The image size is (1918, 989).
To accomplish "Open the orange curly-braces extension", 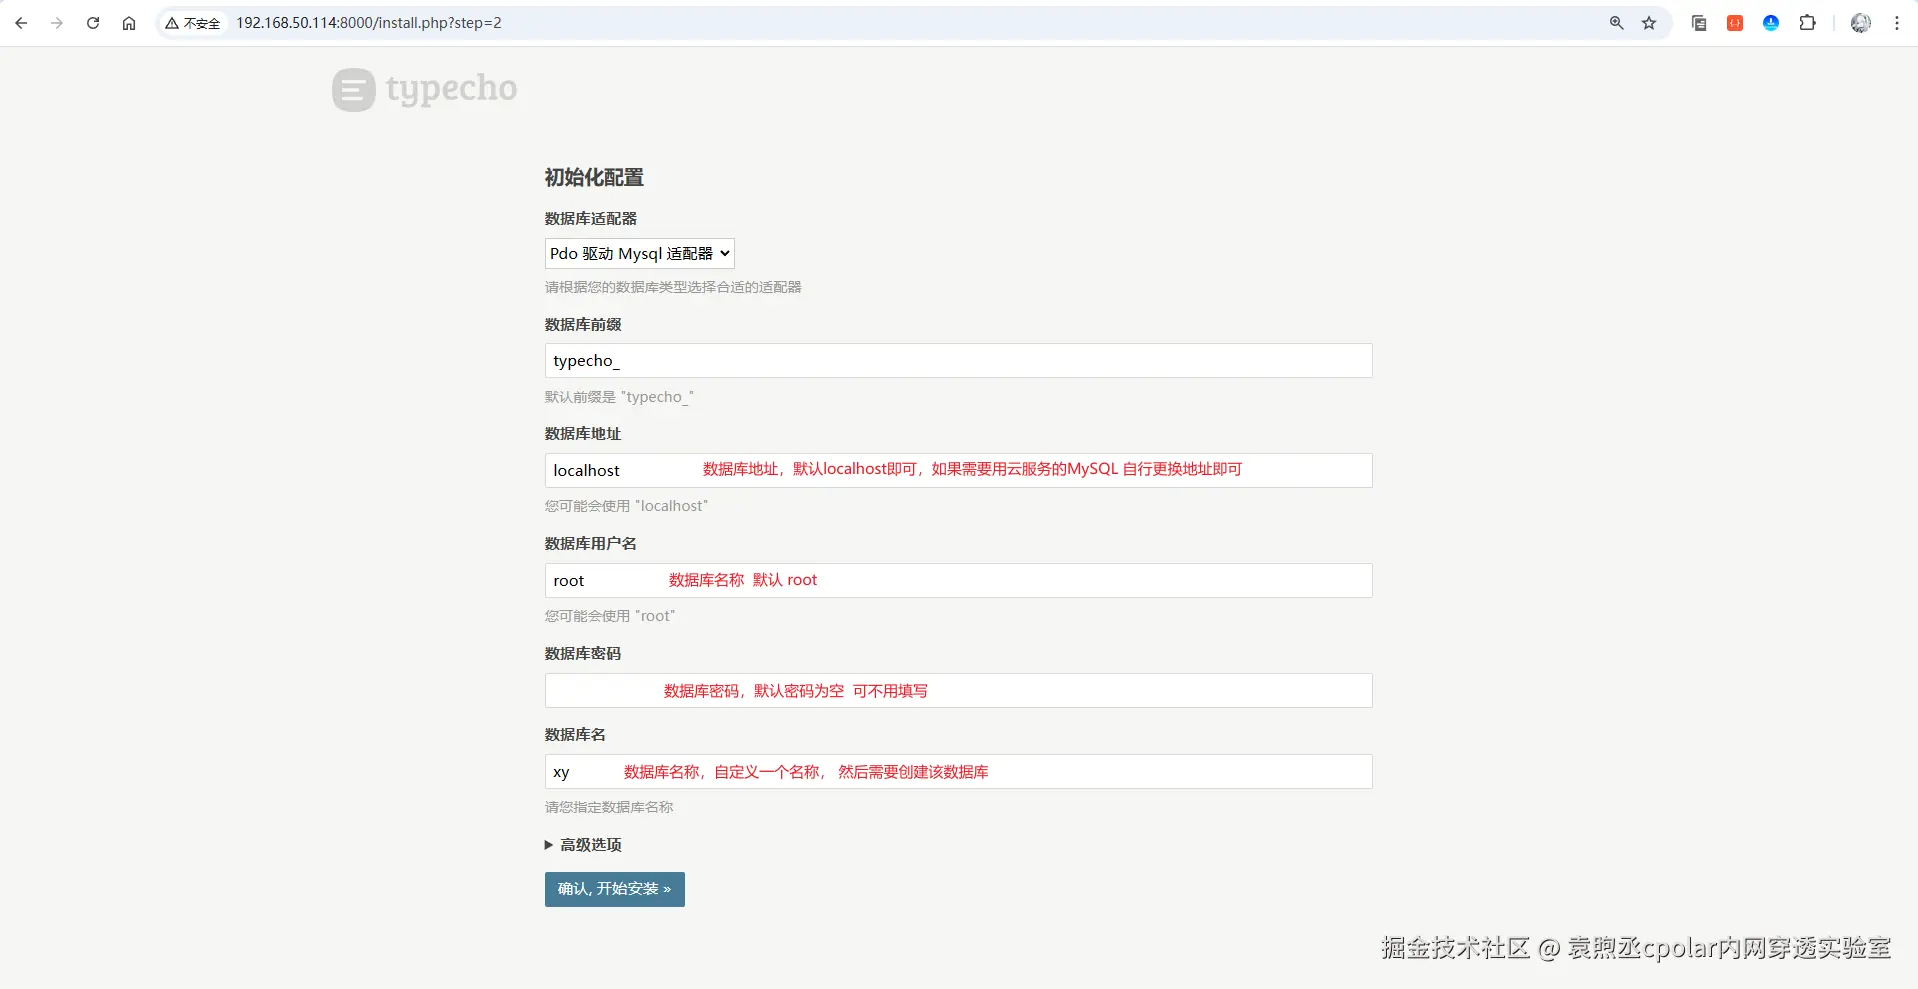I will (1735, 23).
